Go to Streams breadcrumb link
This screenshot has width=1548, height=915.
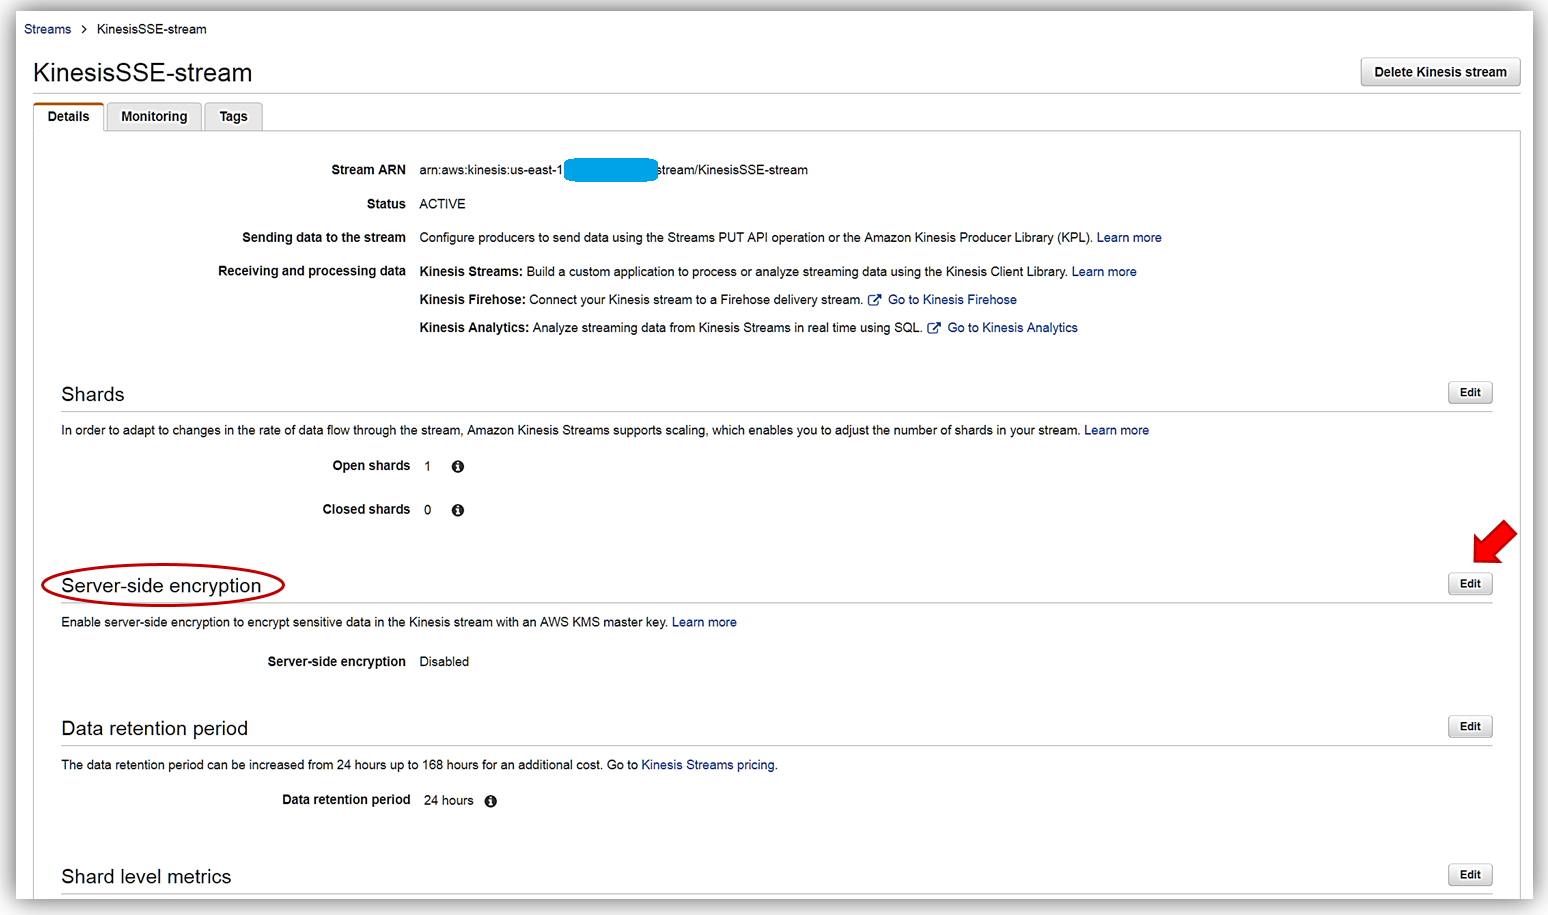coord(47,29)
